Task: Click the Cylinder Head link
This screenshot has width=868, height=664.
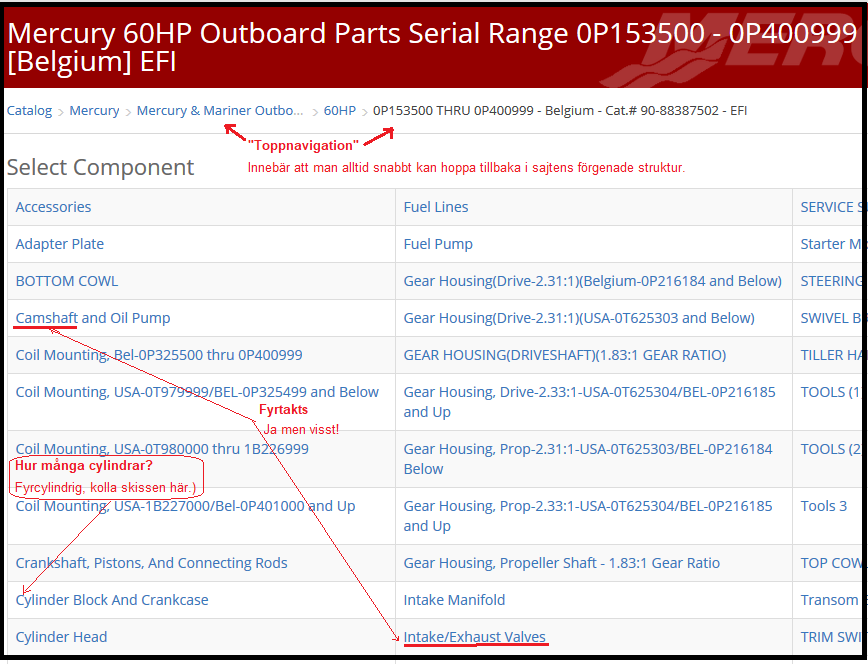Action: click(x=61, y=637)
